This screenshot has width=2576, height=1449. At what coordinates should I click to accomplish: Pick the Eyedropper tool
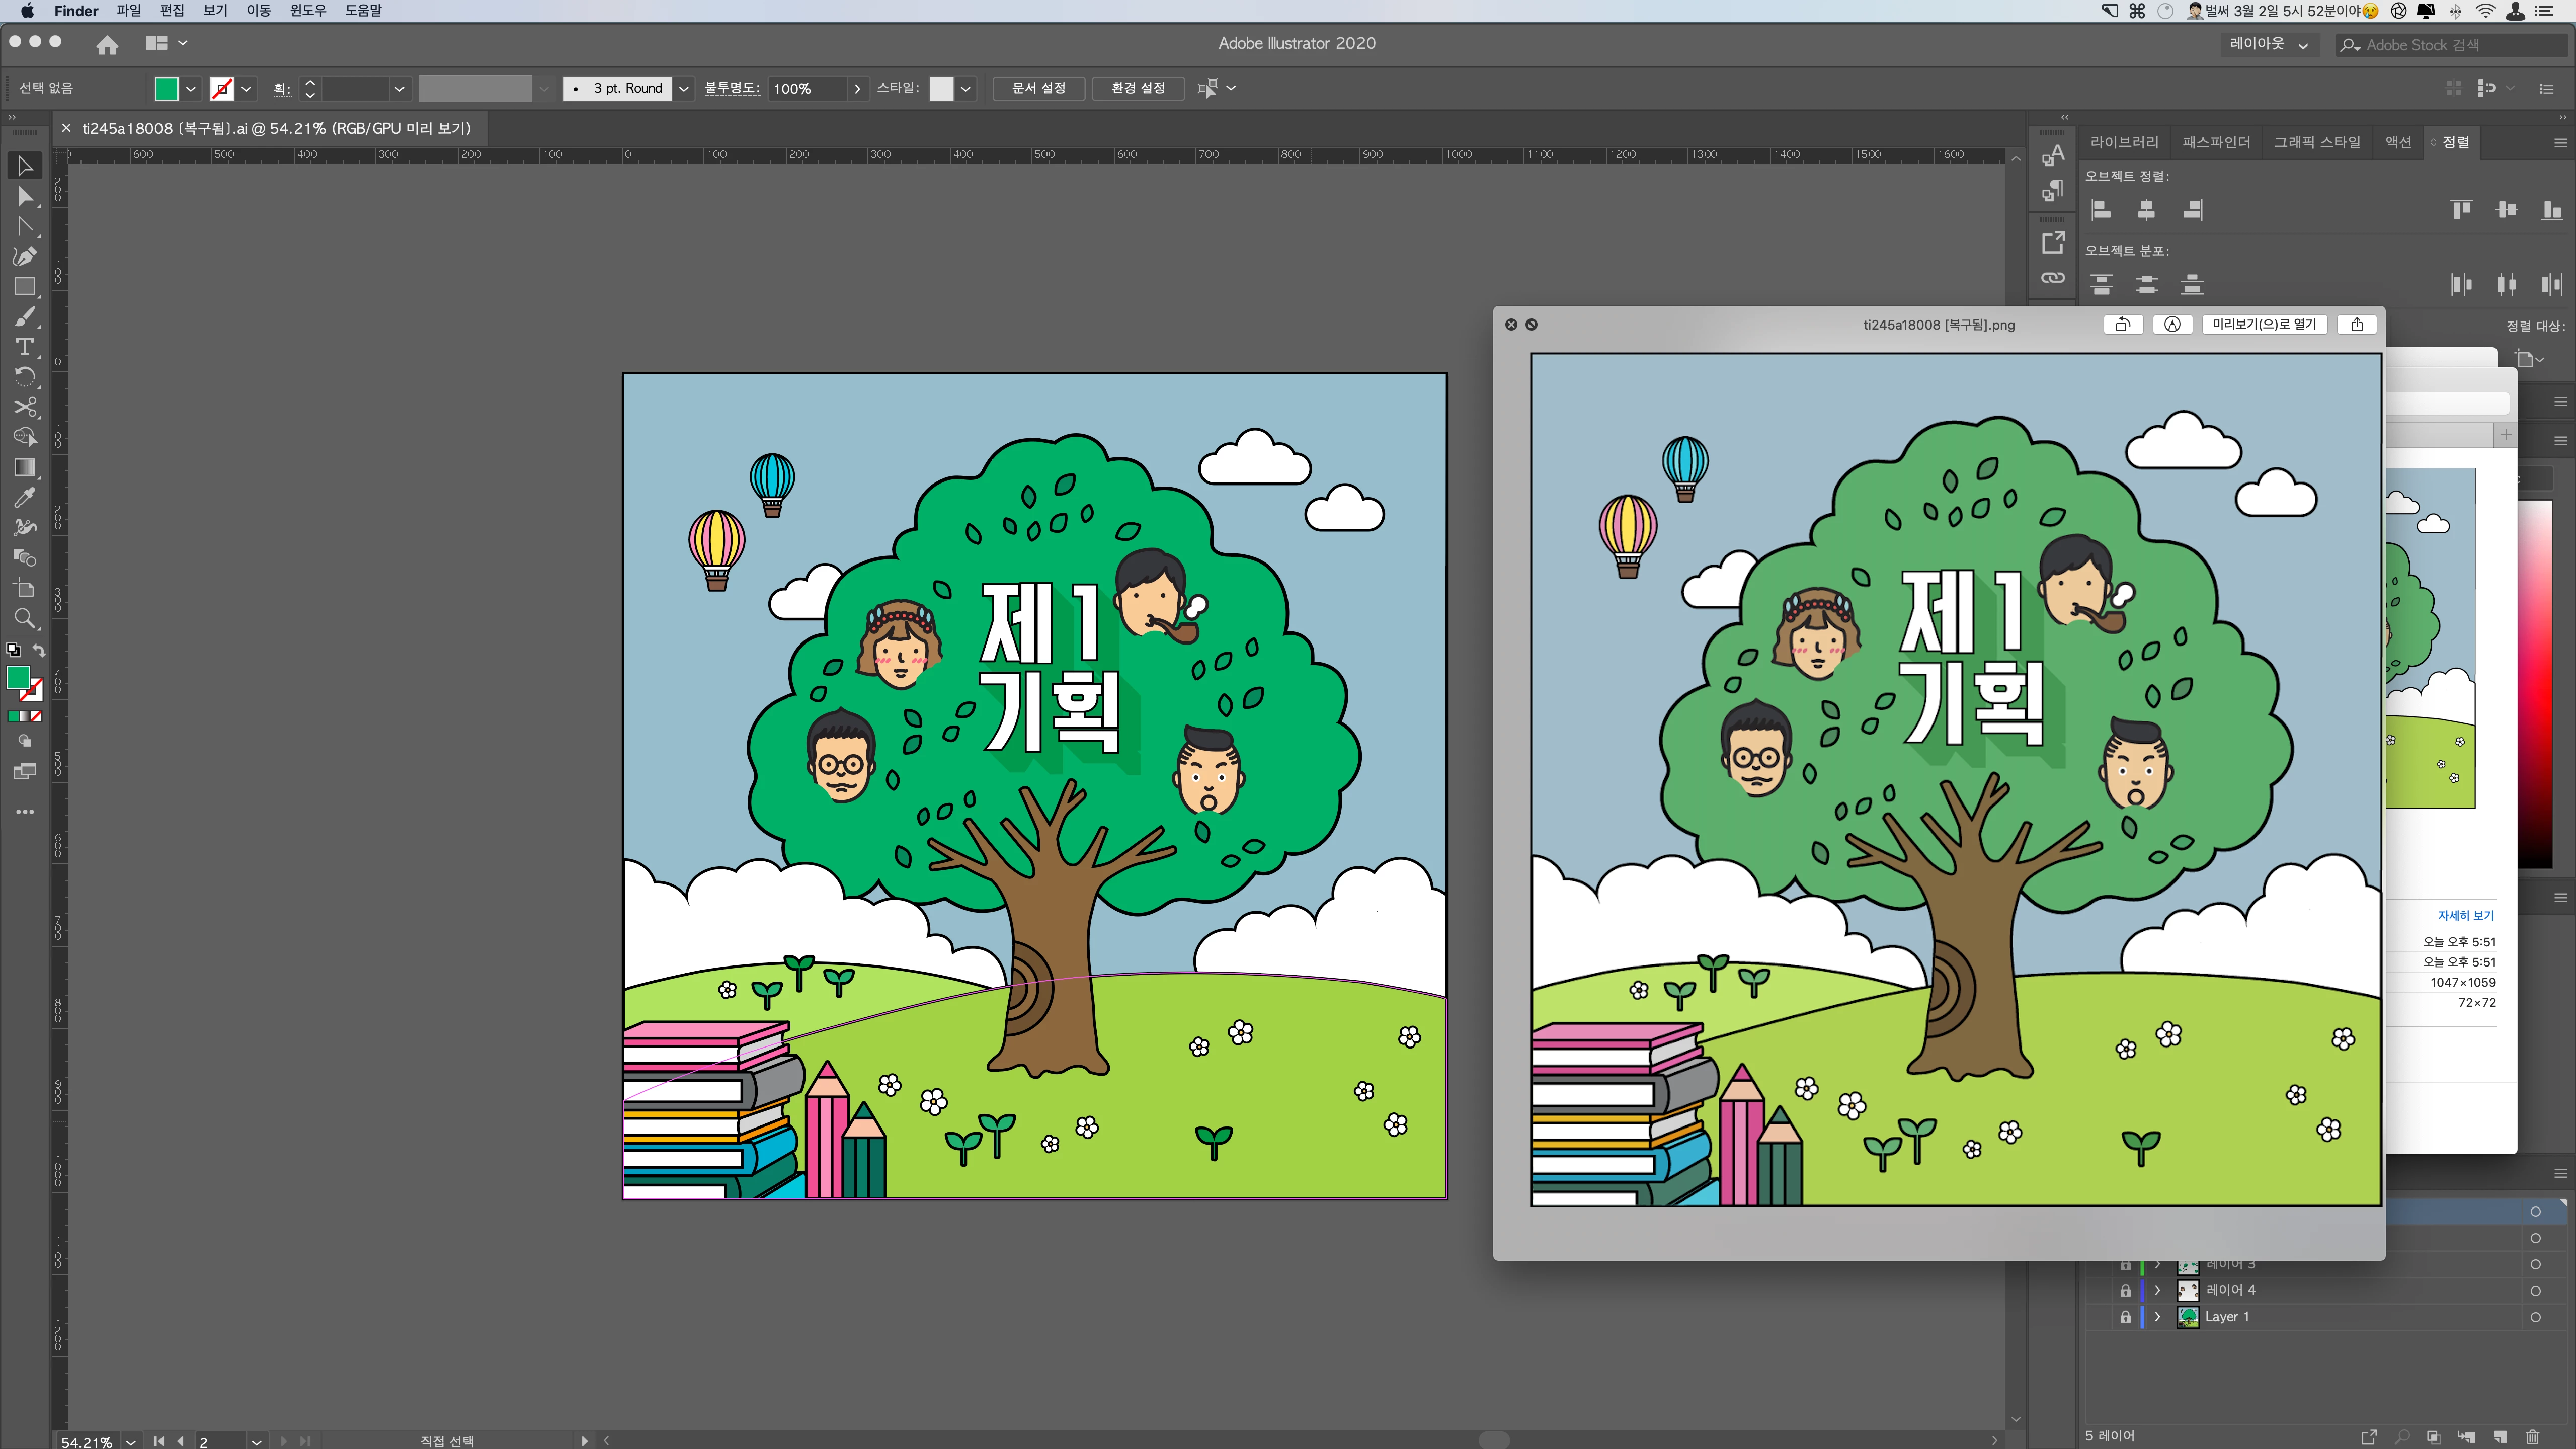tap(25, 497)
